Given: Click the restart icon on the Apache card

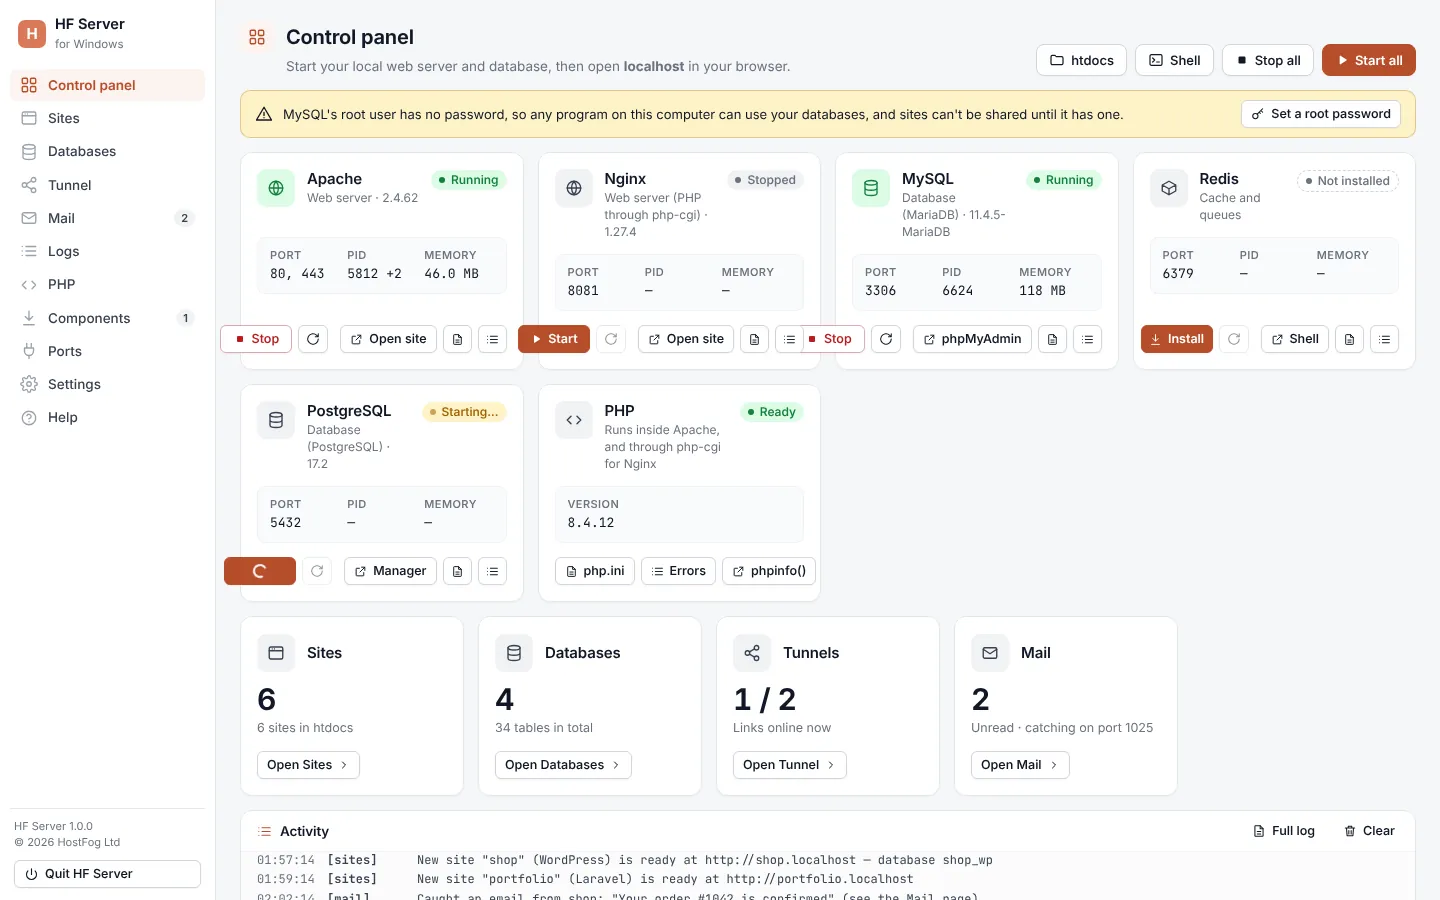Looking at the screenshot, I should click(x=313, y=339).
